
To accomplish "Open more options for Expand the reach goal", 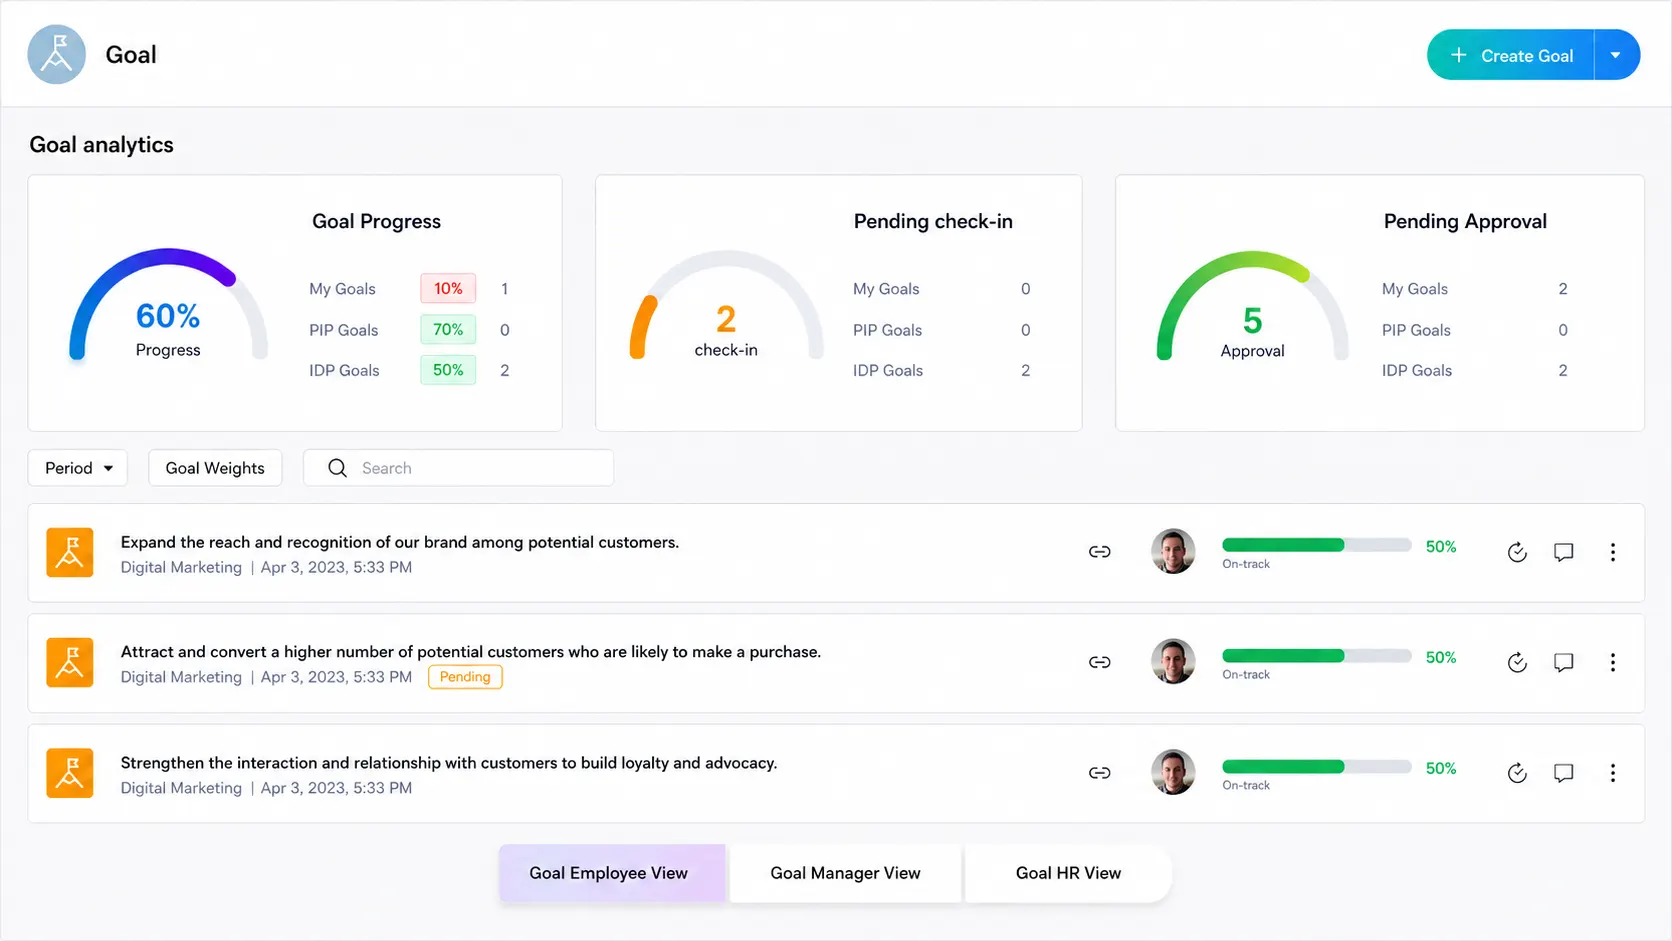I will point(1613,552).
